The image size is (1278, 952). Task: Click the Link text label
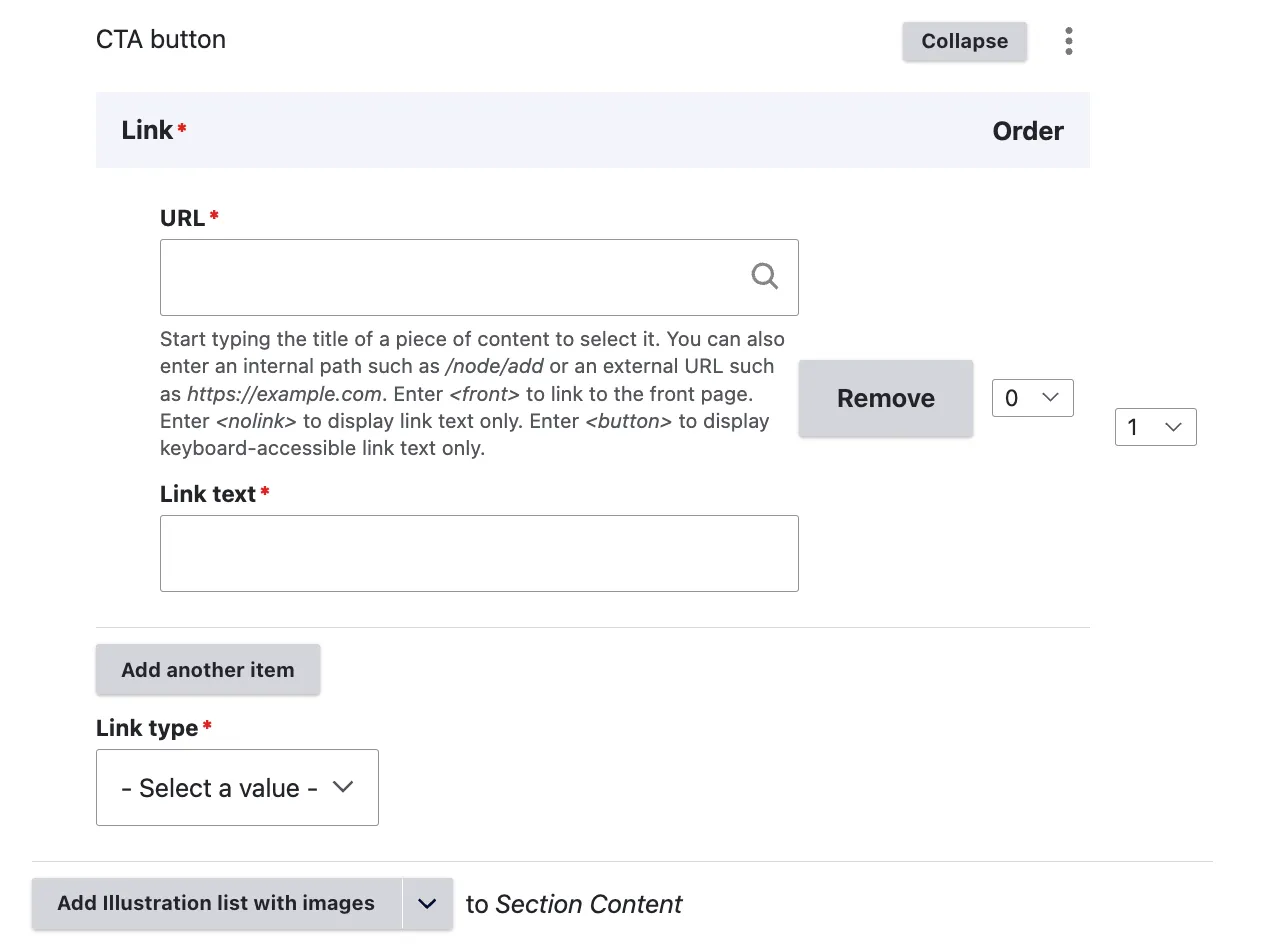pyautogui.click(x=208, y=494)
